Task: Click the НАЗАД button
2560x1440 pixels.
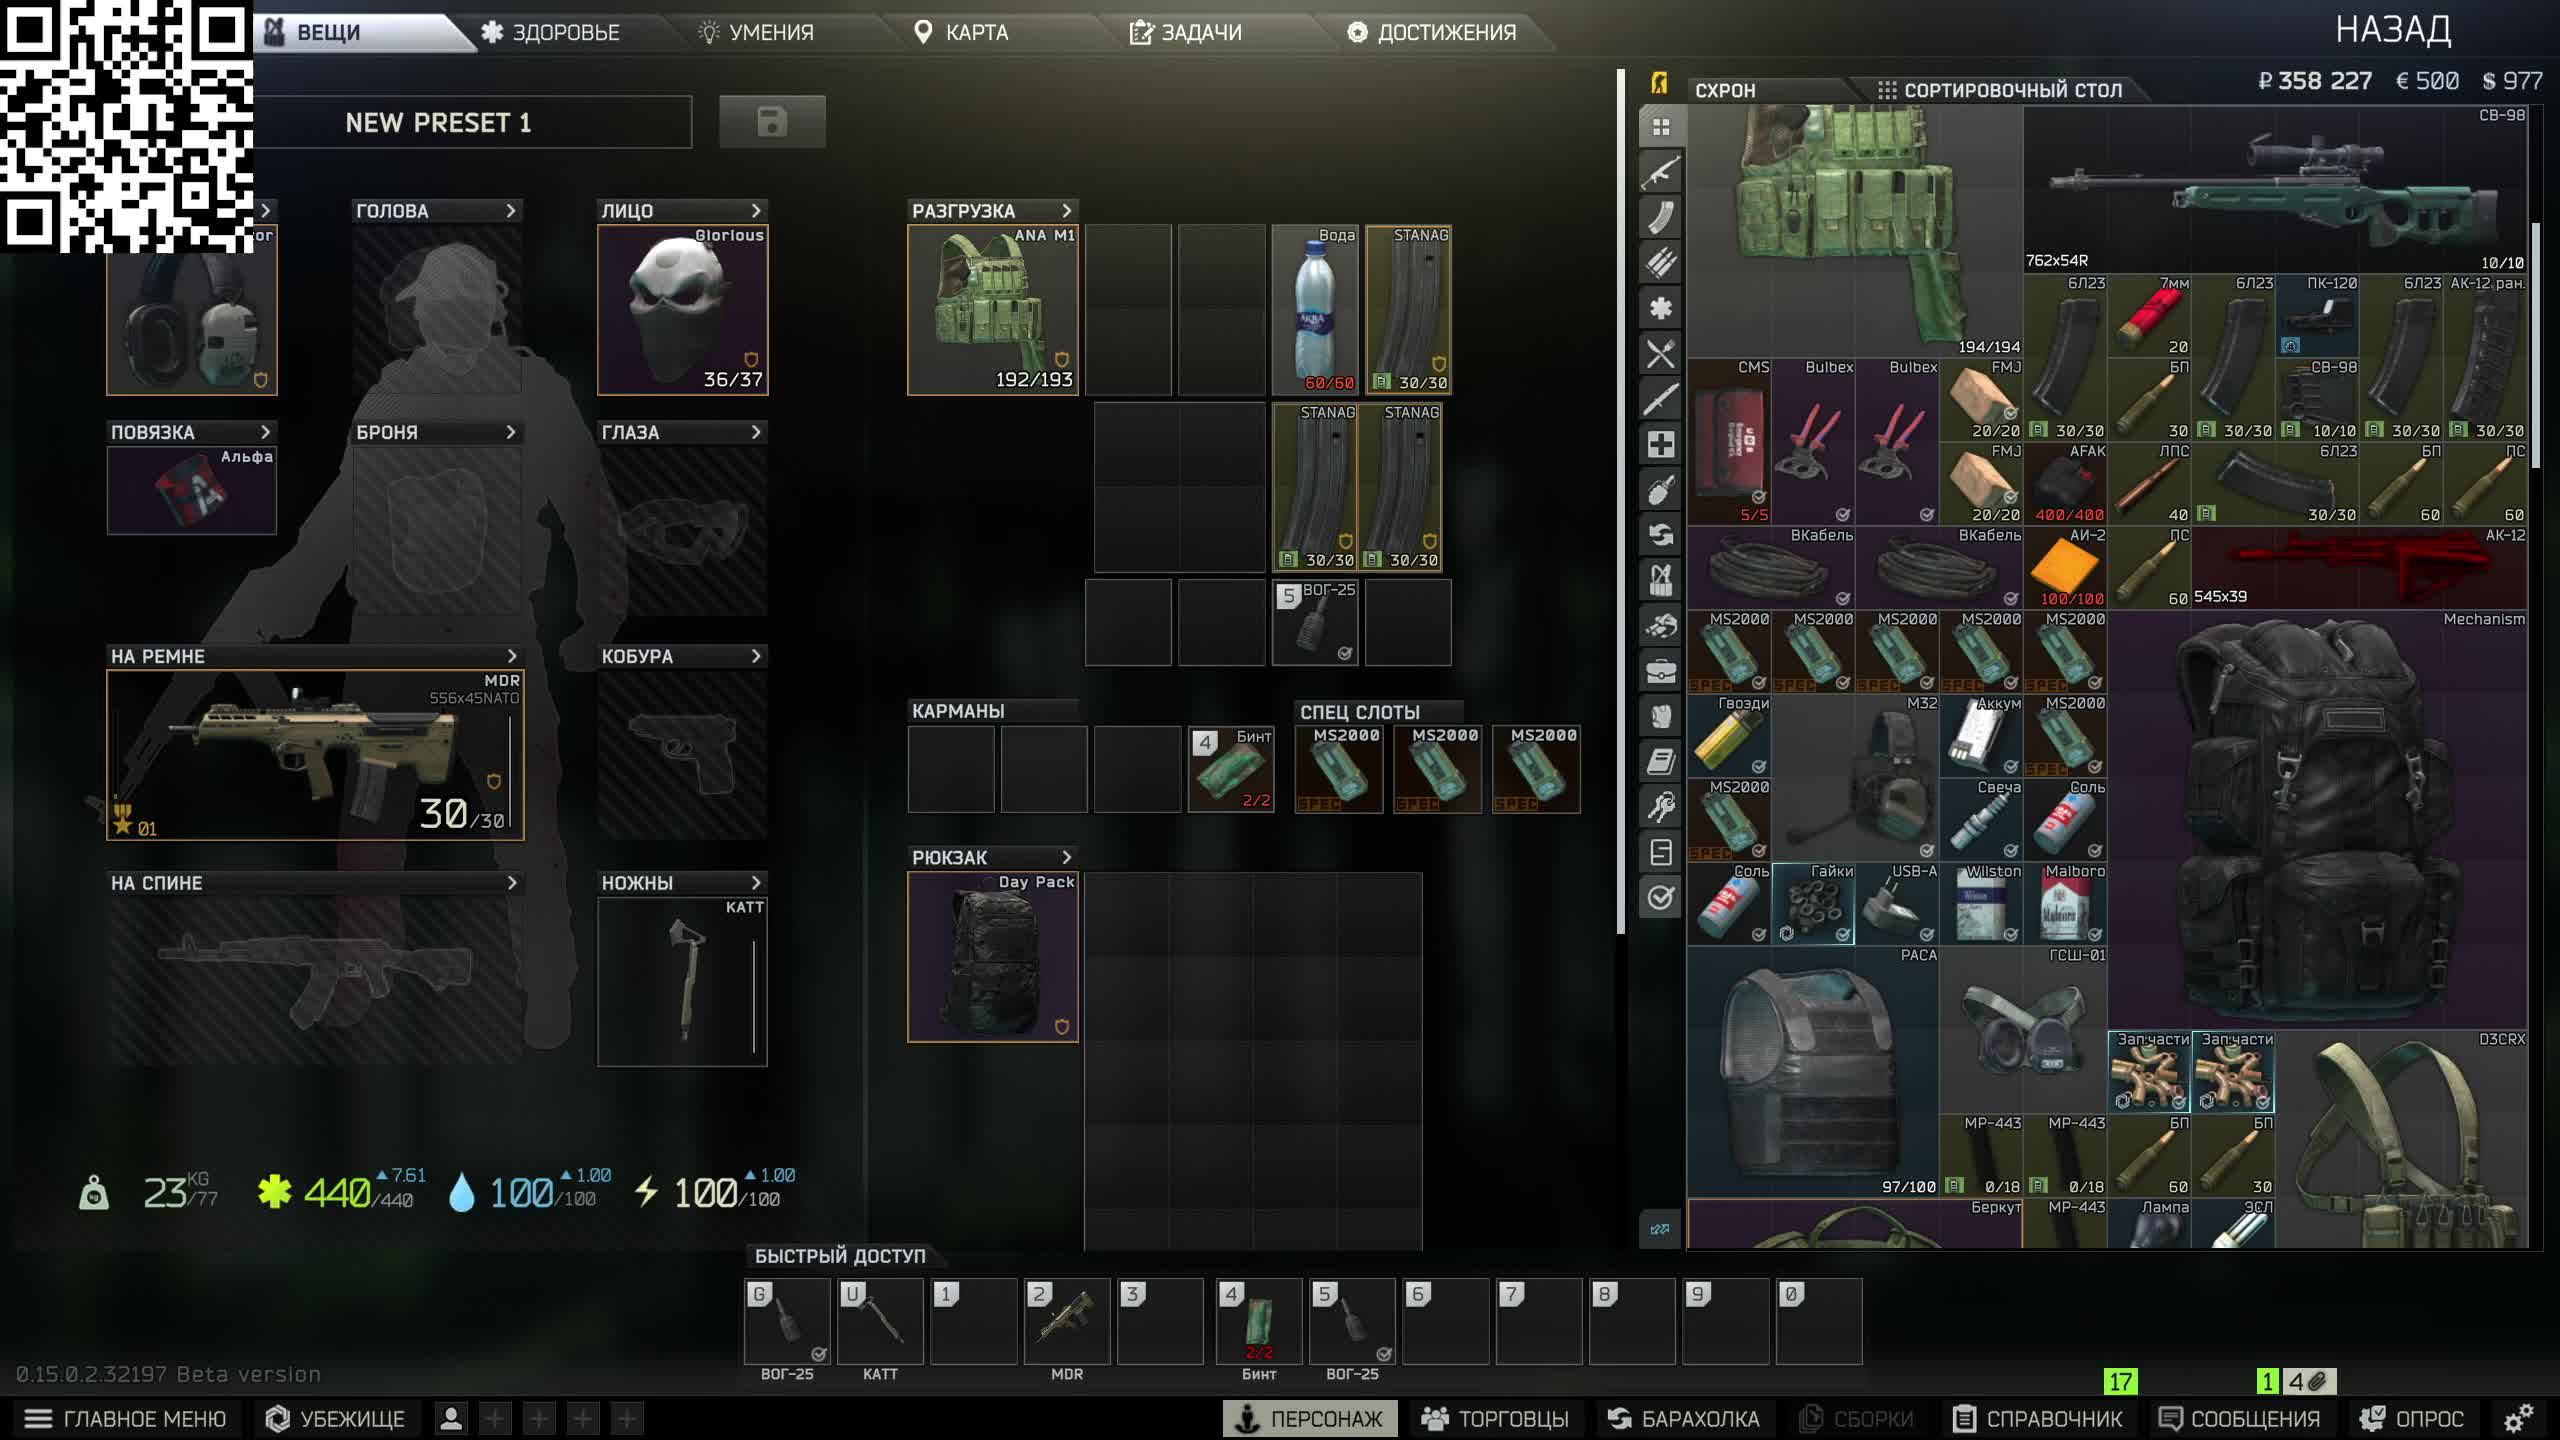Action: click(x=2392, y=30)
